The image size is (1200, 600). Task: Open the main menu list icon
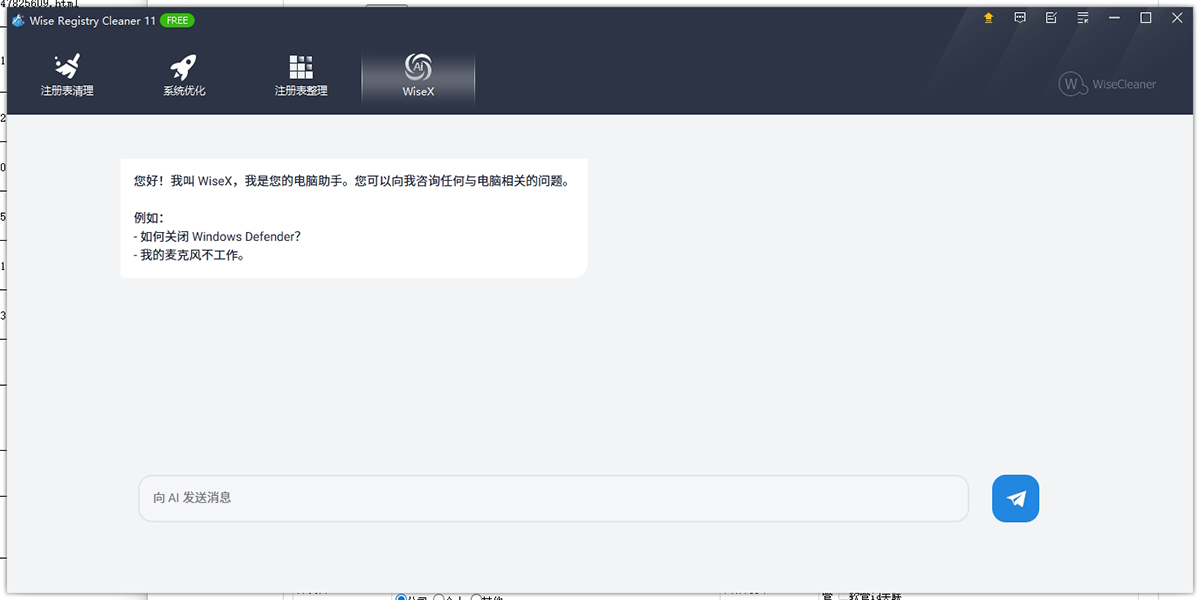tap(1083, 18)
